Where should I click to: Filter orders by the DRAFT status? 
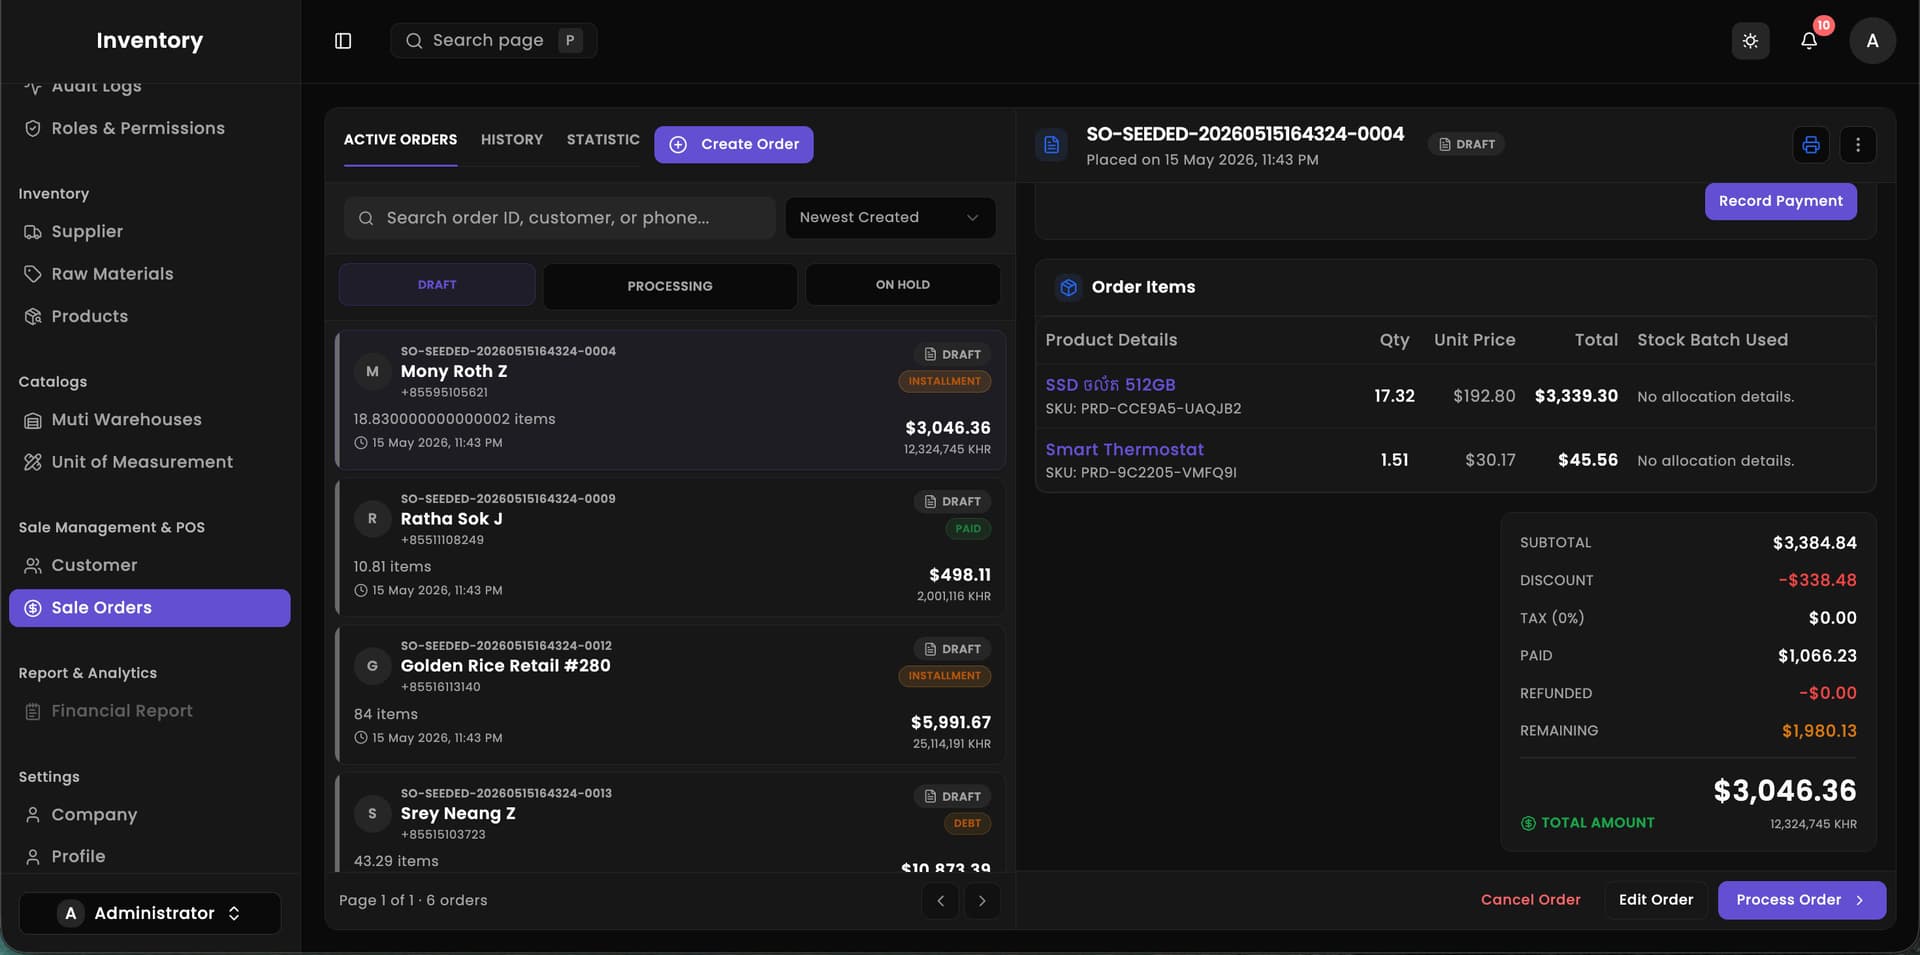tap(437, 285)
